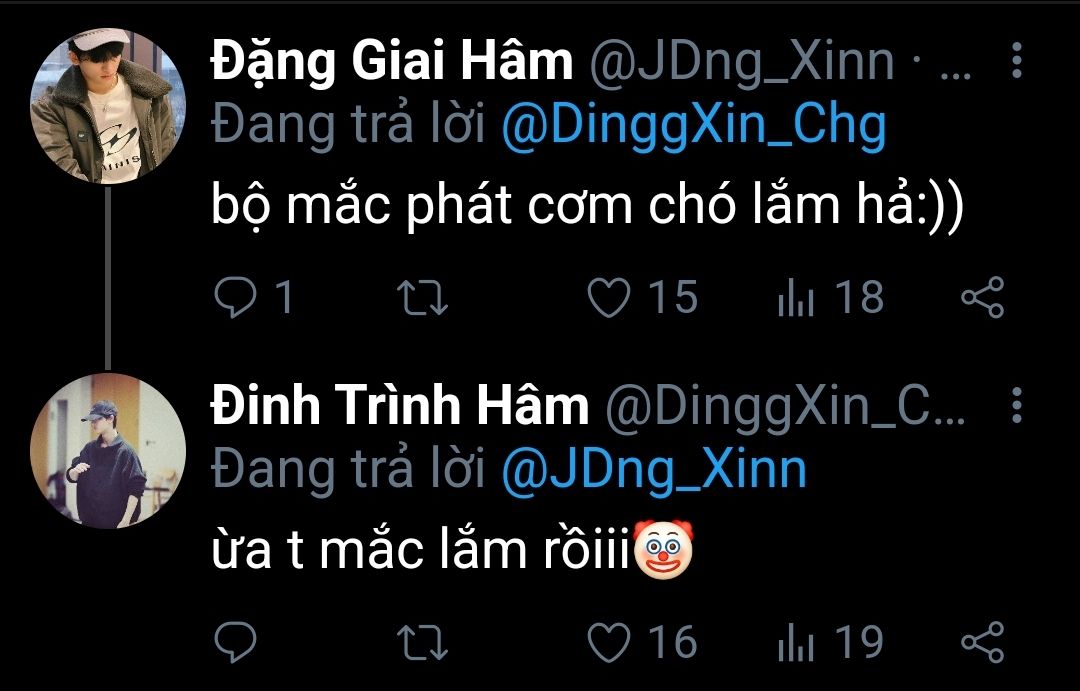
Task: View analytics showing 19 views
Action: [796, 642]
